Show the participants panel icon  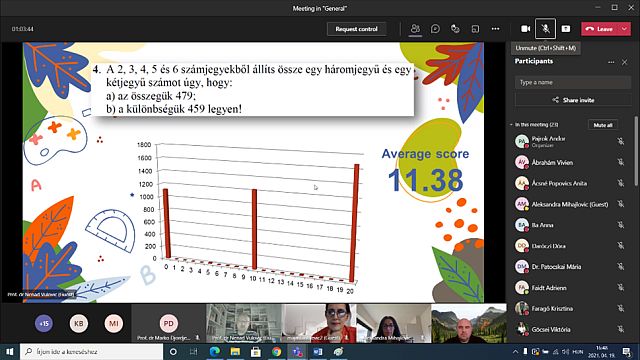tap(415, 29)
